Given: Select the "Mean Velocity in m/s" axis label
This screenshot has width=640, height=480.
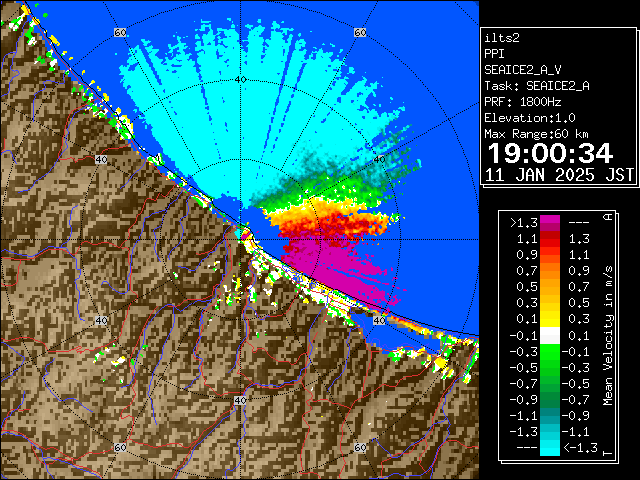Looking at the screenshot, I should pos(608,336).
